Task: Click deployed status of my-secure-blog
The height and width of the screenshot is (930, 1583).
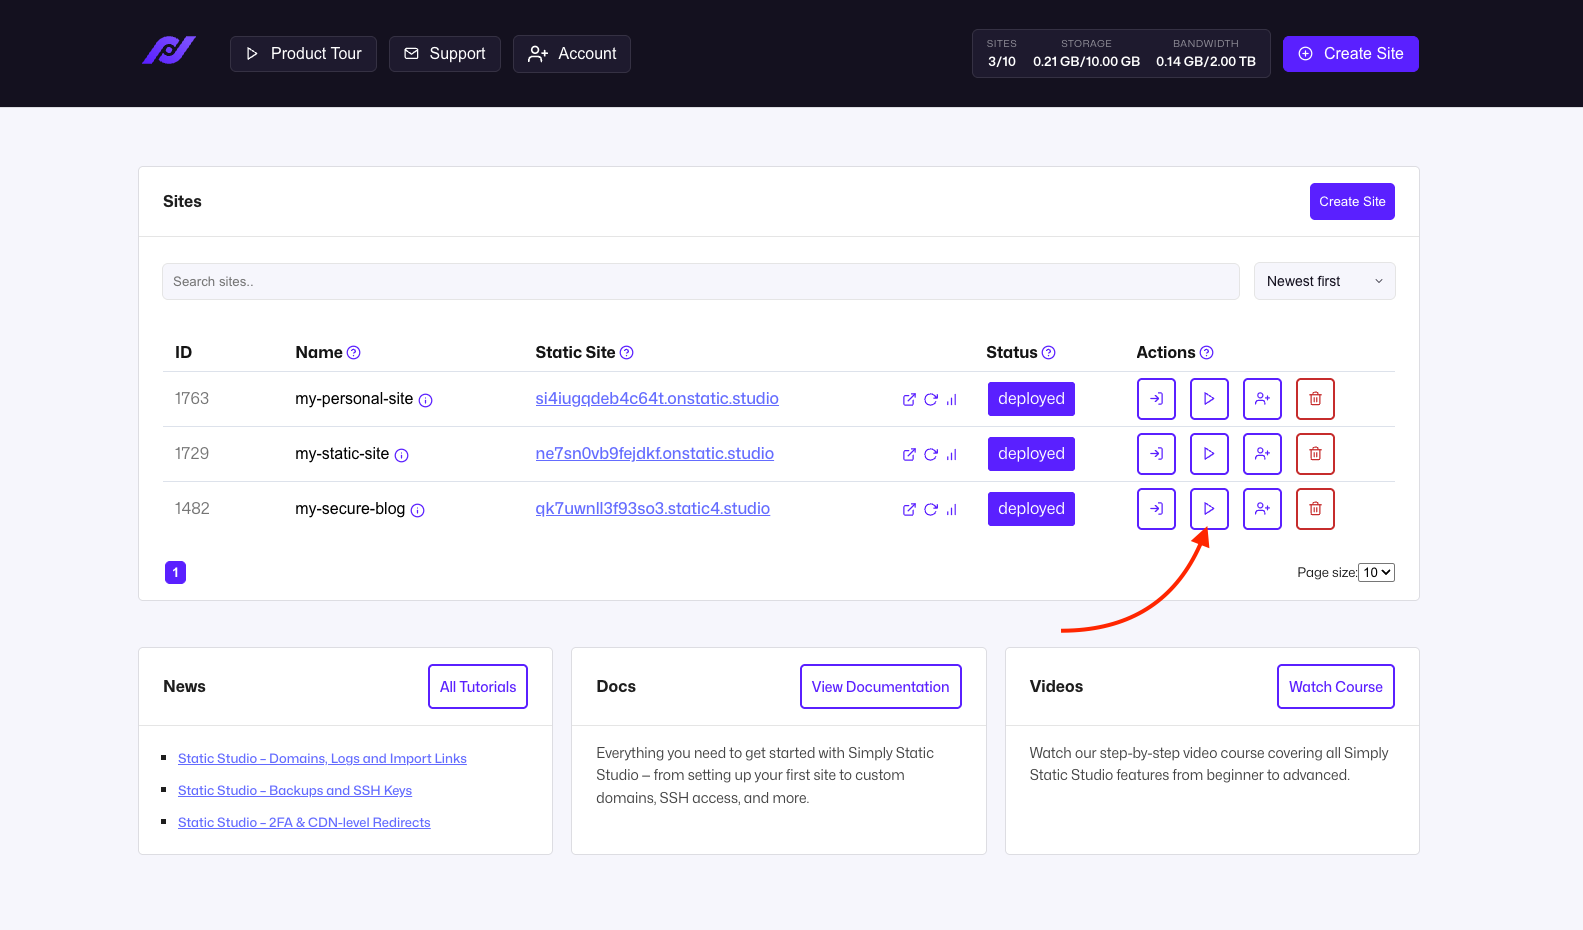Action: (1031, 509)
